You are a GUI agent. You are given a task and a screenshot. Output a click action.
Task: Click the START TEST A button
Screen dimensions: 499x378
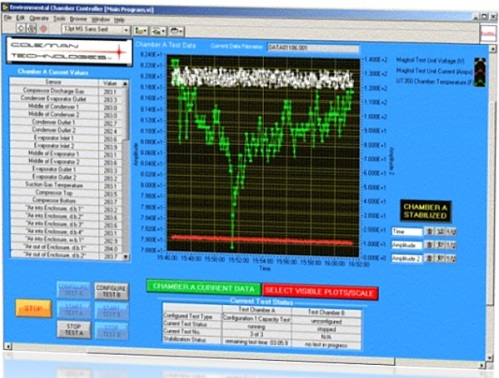(74, 310)
